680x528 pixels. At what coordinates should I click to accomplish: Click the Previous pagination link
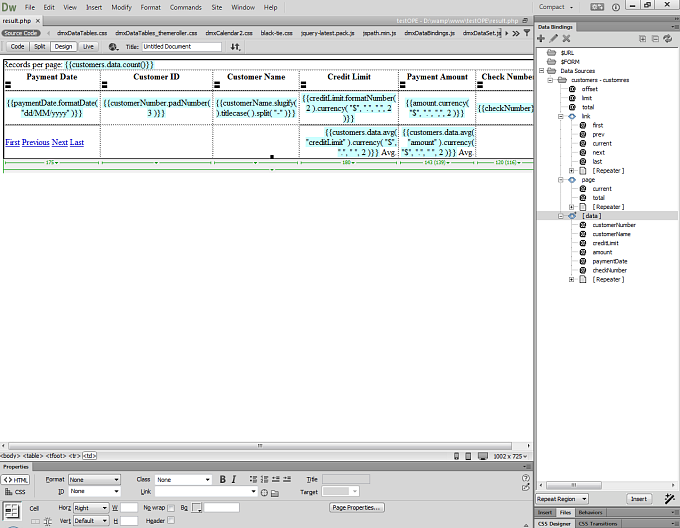point(36,142)
